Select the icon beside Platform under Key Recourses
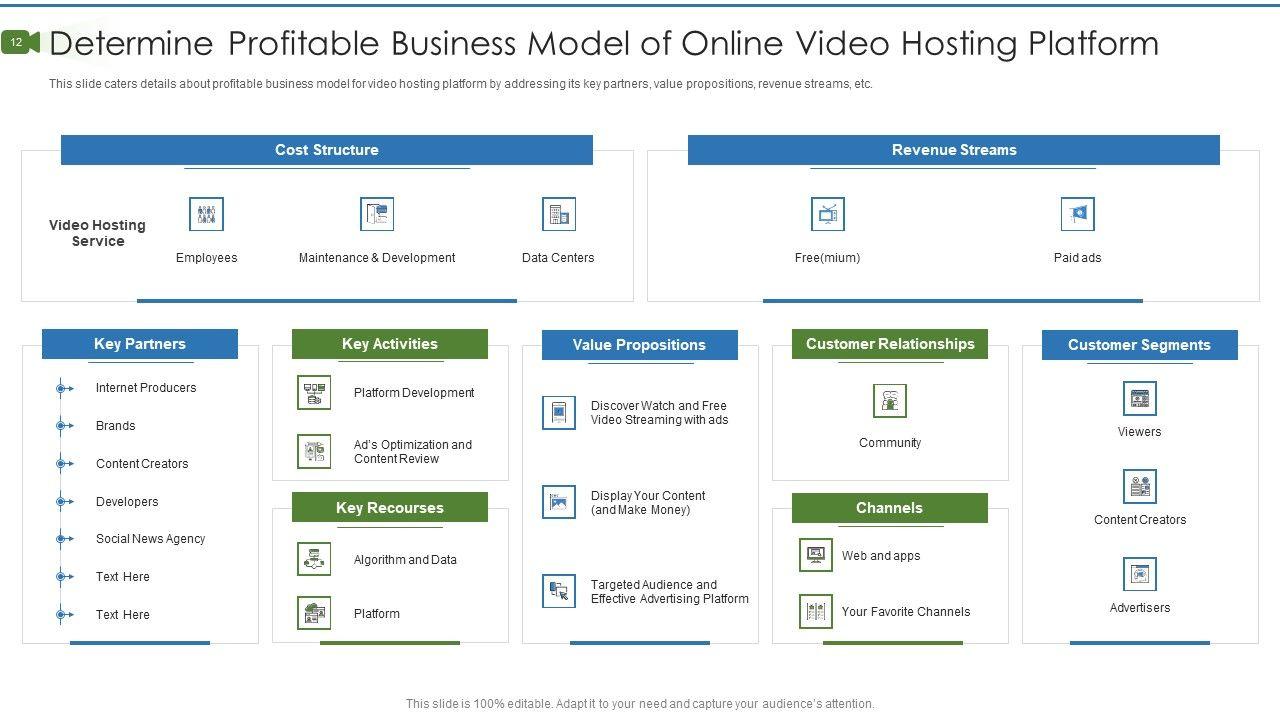Image resolution: width=1280 pixels, height=720 pixels. click(x=314, y=613)
